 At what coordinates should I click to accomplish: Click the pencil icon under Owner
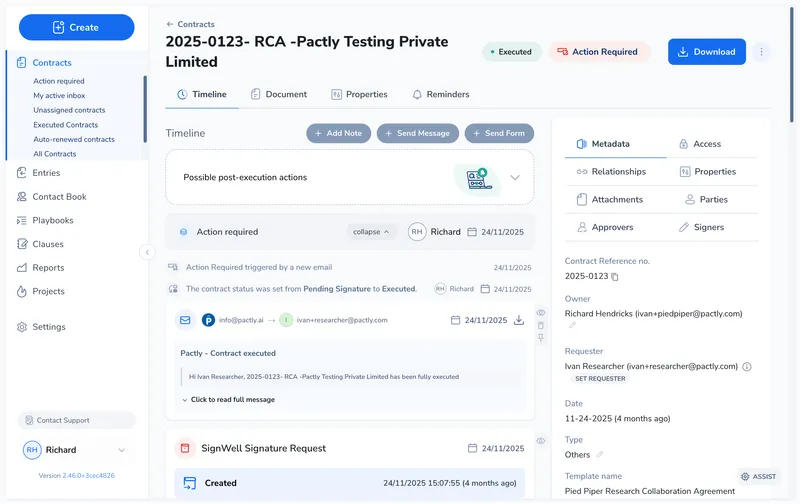tap(572, 325)
